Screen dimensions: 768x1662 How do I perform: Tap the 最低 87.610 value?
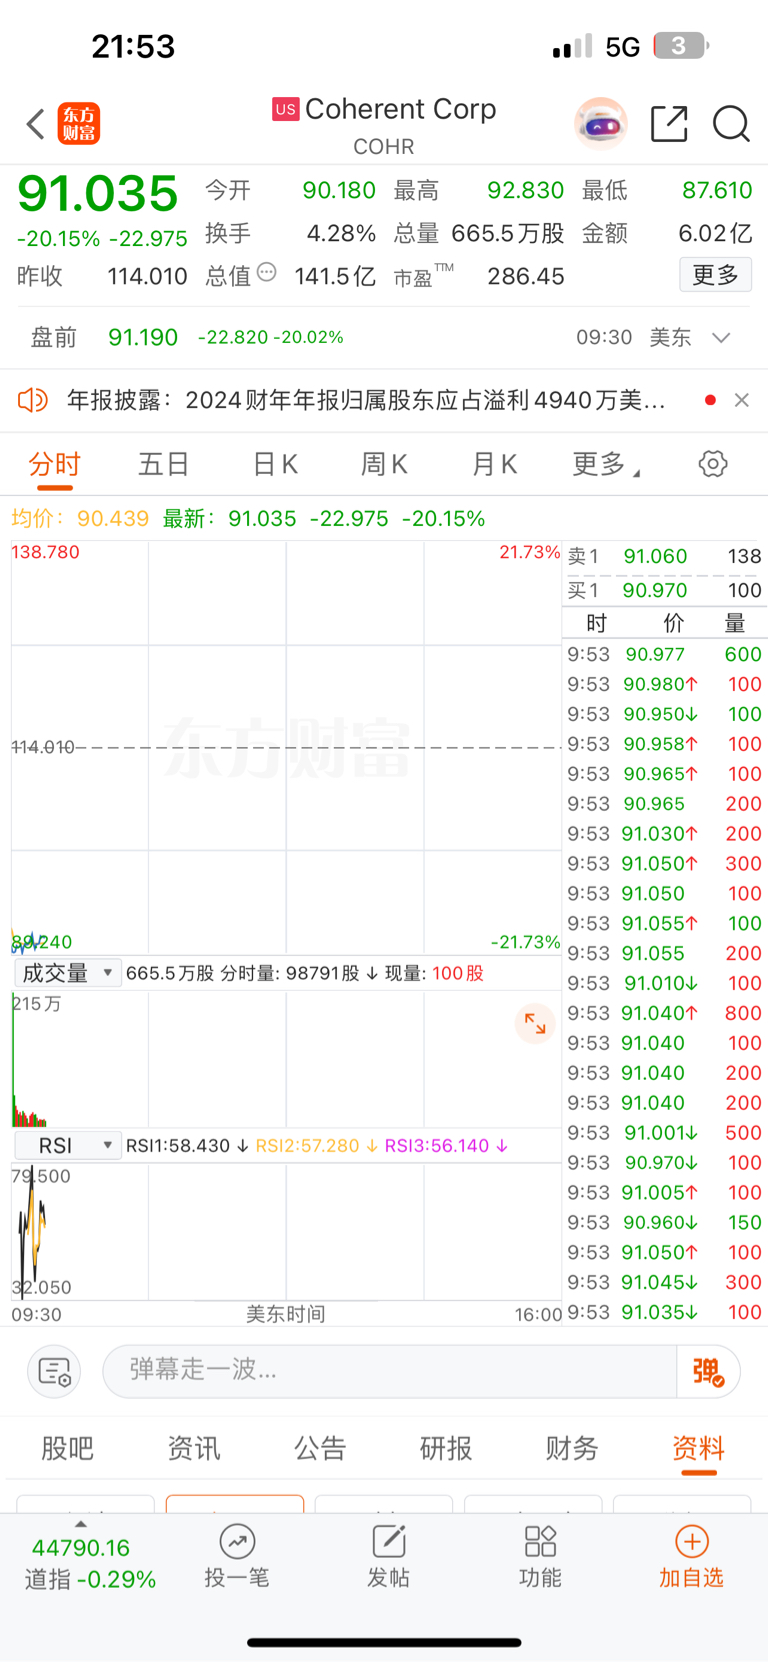[717, 190]
